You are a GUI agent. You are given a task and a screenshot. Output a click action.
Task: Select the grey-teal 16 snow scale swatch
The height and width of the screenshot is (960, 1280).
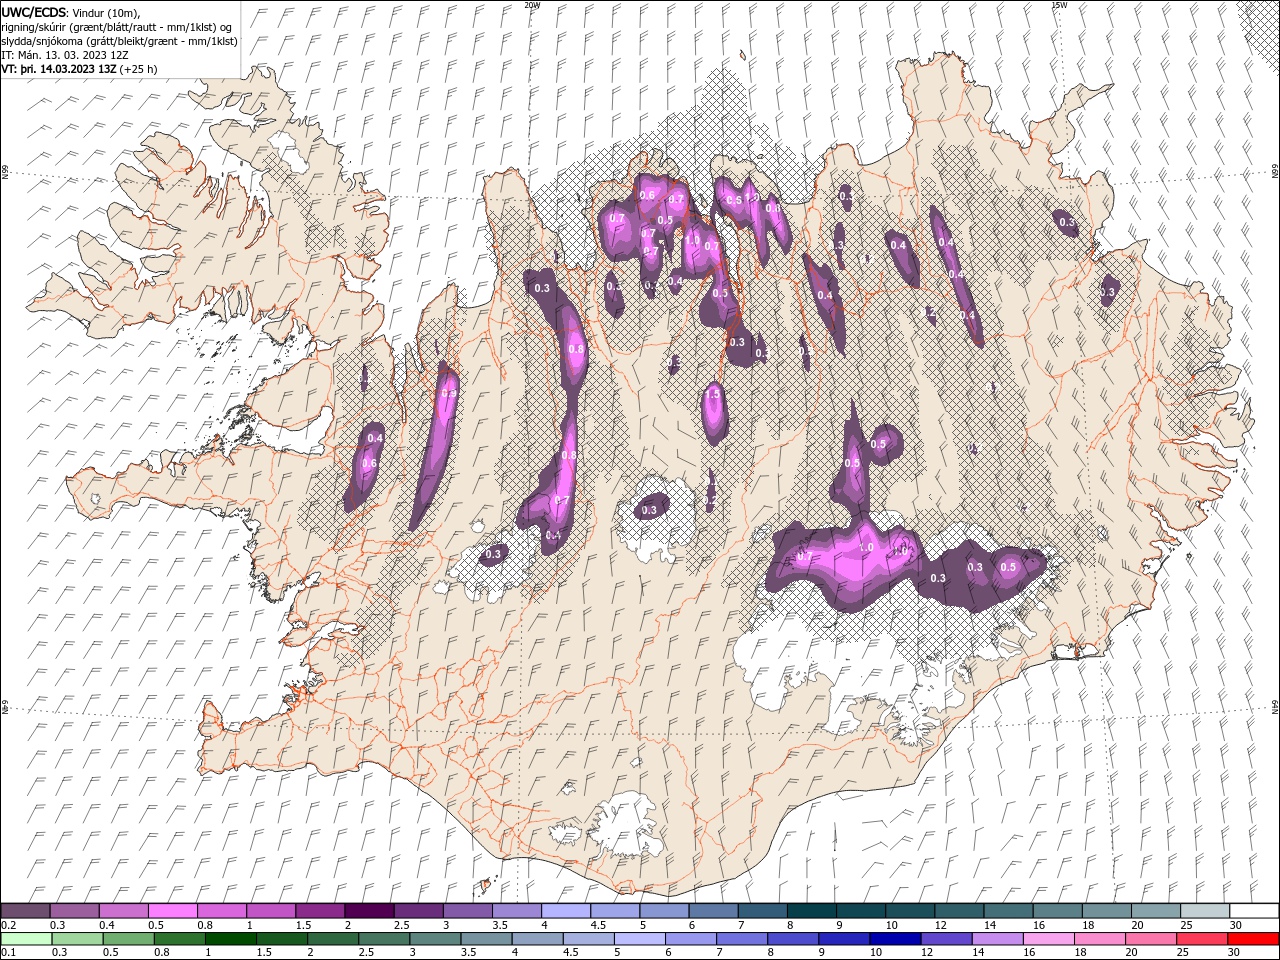tap(1058, 911)
